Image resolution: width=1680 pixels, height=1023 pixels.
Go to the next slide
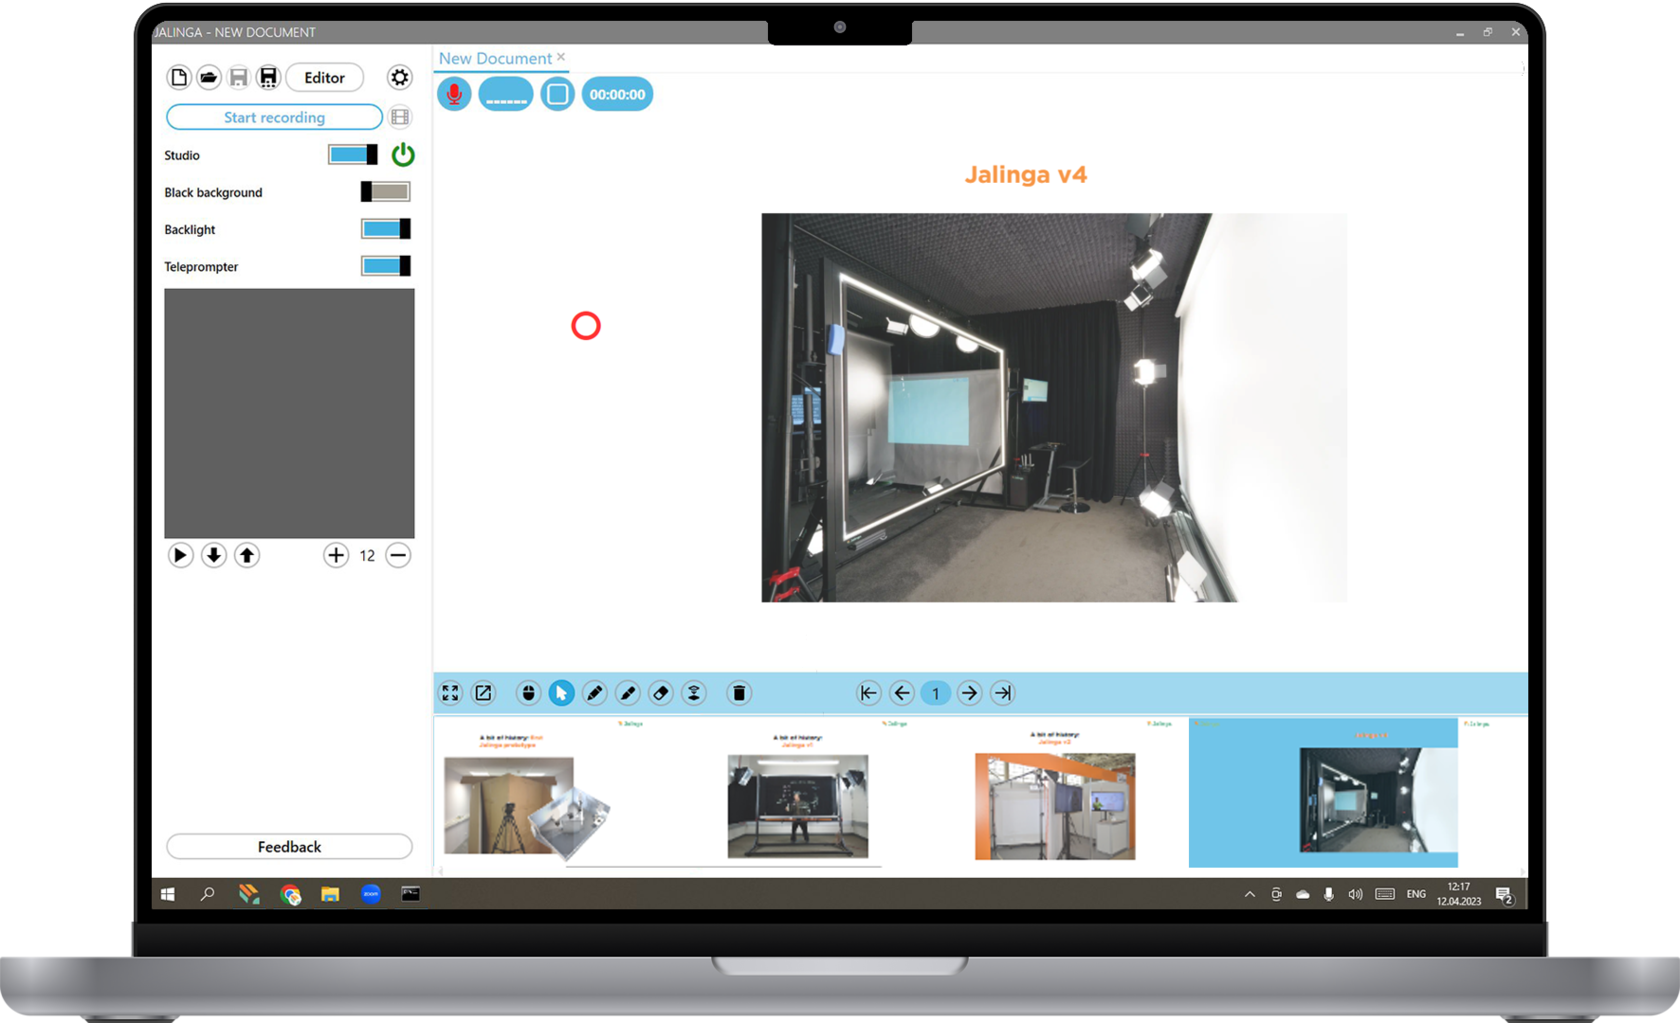click(969, 693)
